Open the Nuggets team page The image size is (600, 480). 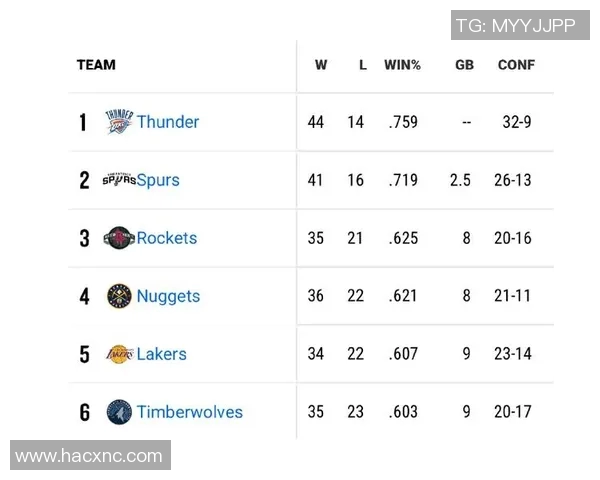coord(168,296)
